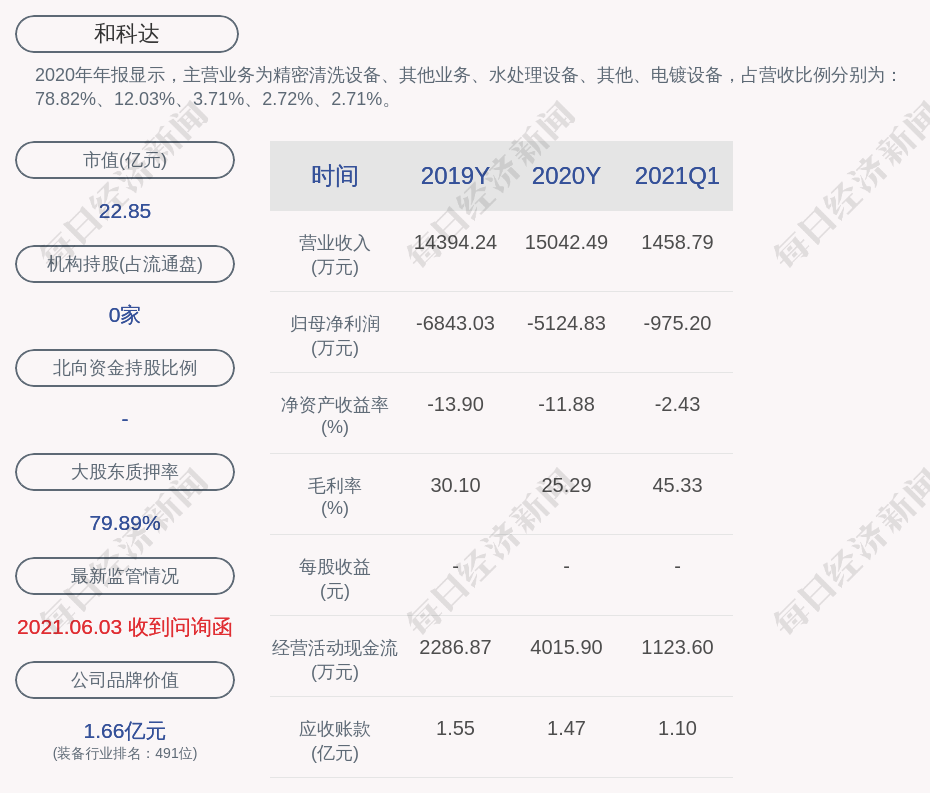The width and height of the screenshot is (930, 793).
Task: Click revenue value 15042.49
Action: click(566, 243)
